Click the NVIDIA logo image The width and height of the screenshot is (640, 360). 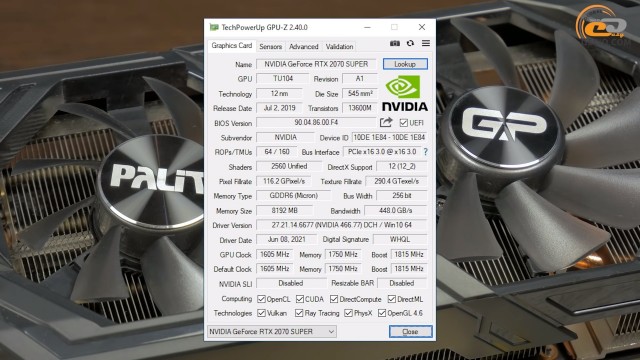click(x=404, y=93)
